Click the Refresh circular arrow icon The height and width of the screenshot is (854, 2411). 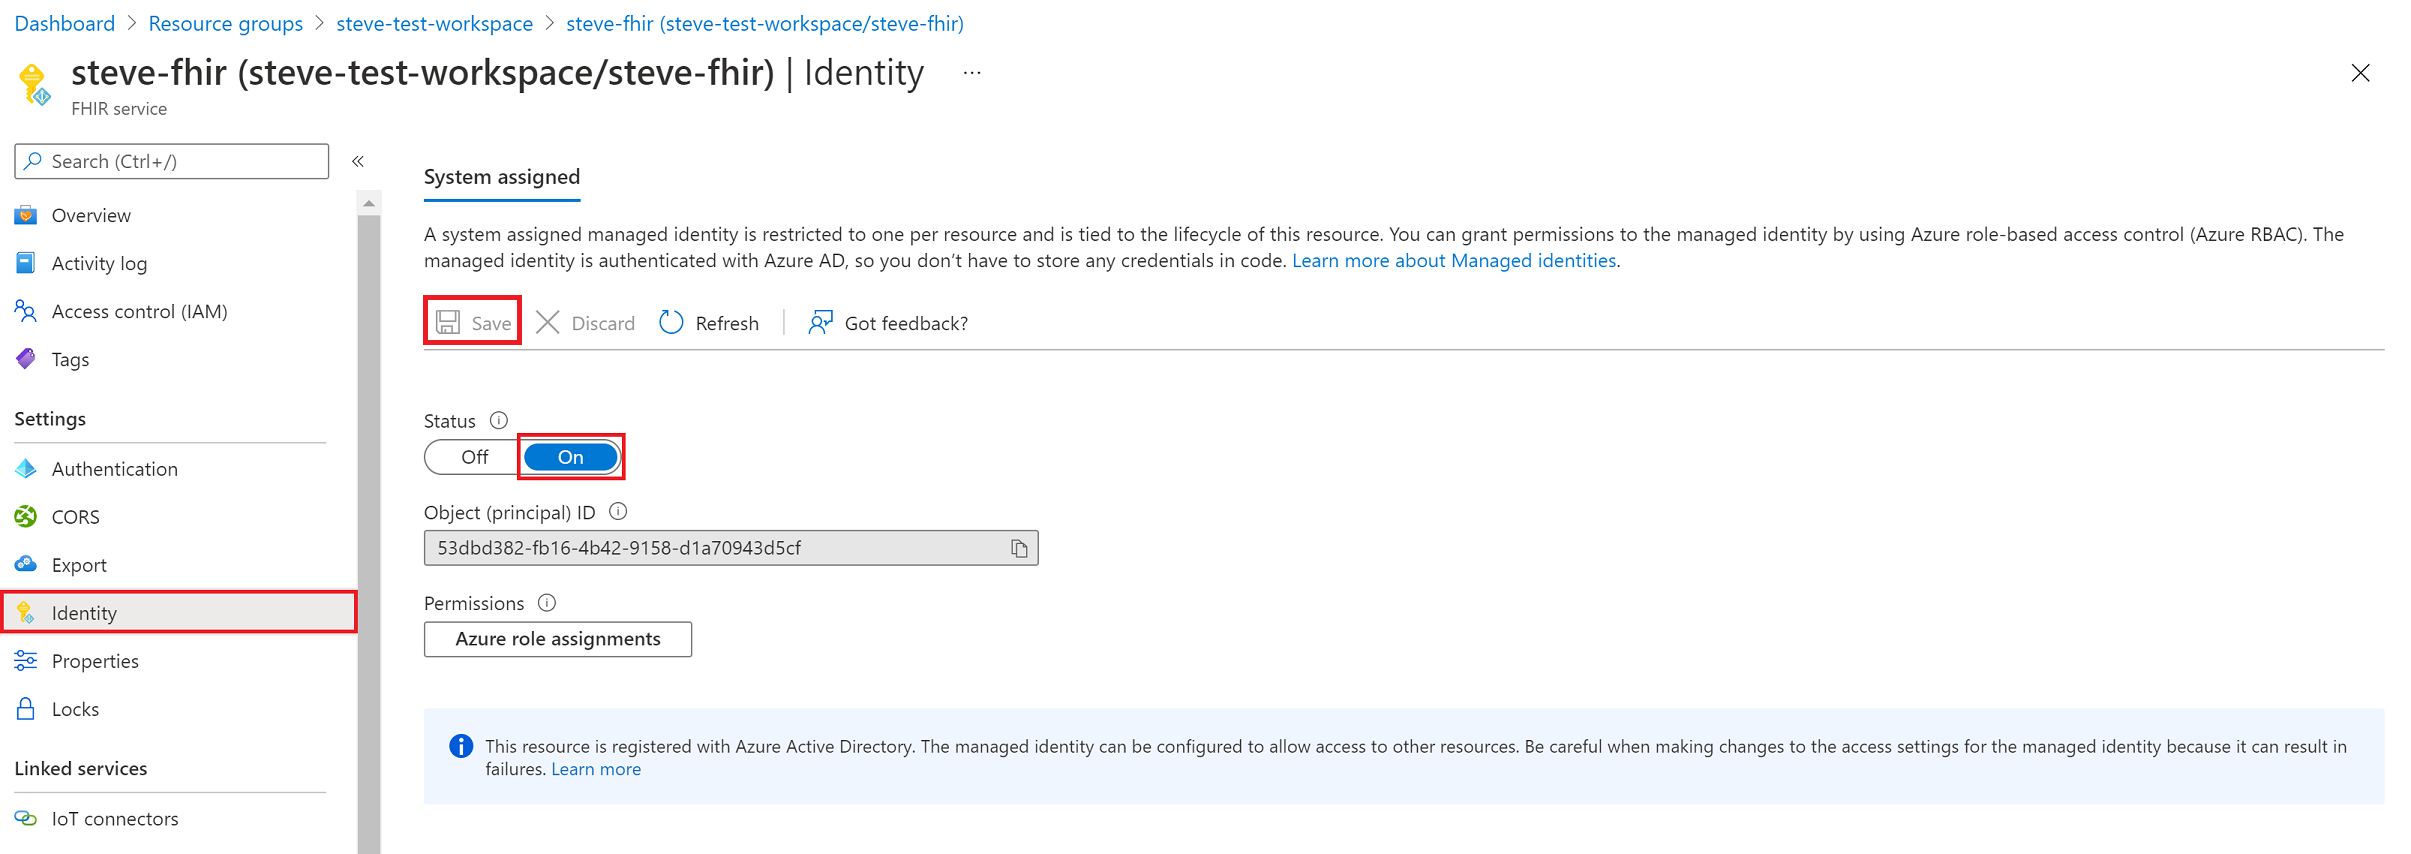coord(671,322)
